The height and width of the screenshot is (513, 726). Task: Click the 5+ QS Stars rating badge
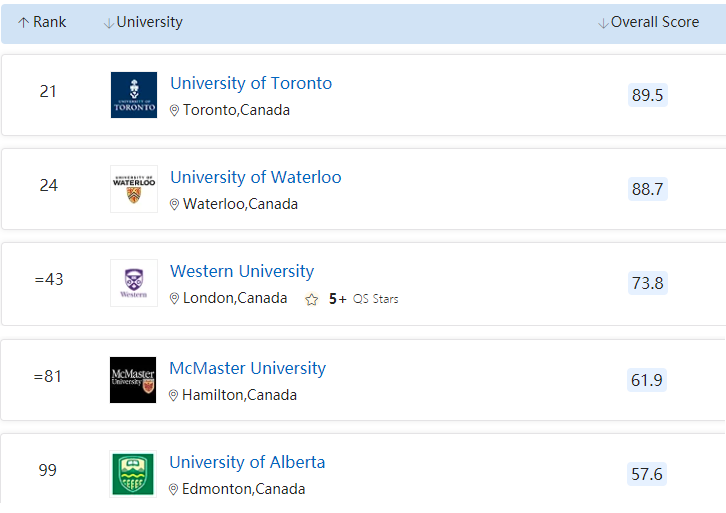[x=352, y=299]
